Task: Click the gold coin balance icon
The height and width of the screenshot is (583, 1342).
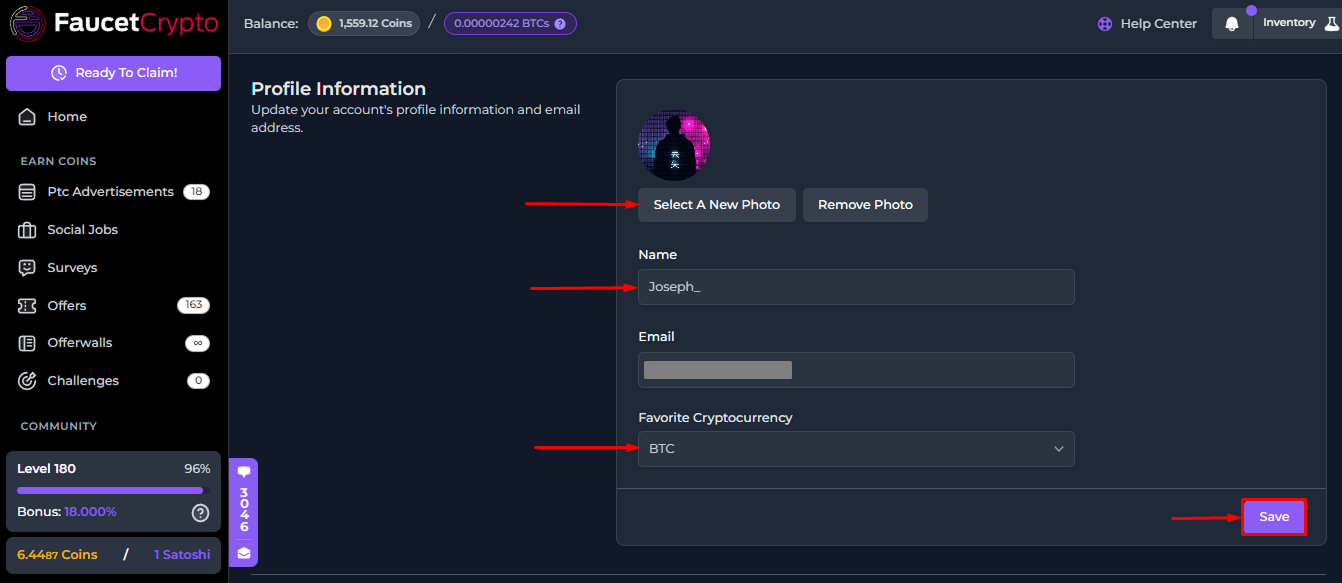Action: click(x=324, y=23)
